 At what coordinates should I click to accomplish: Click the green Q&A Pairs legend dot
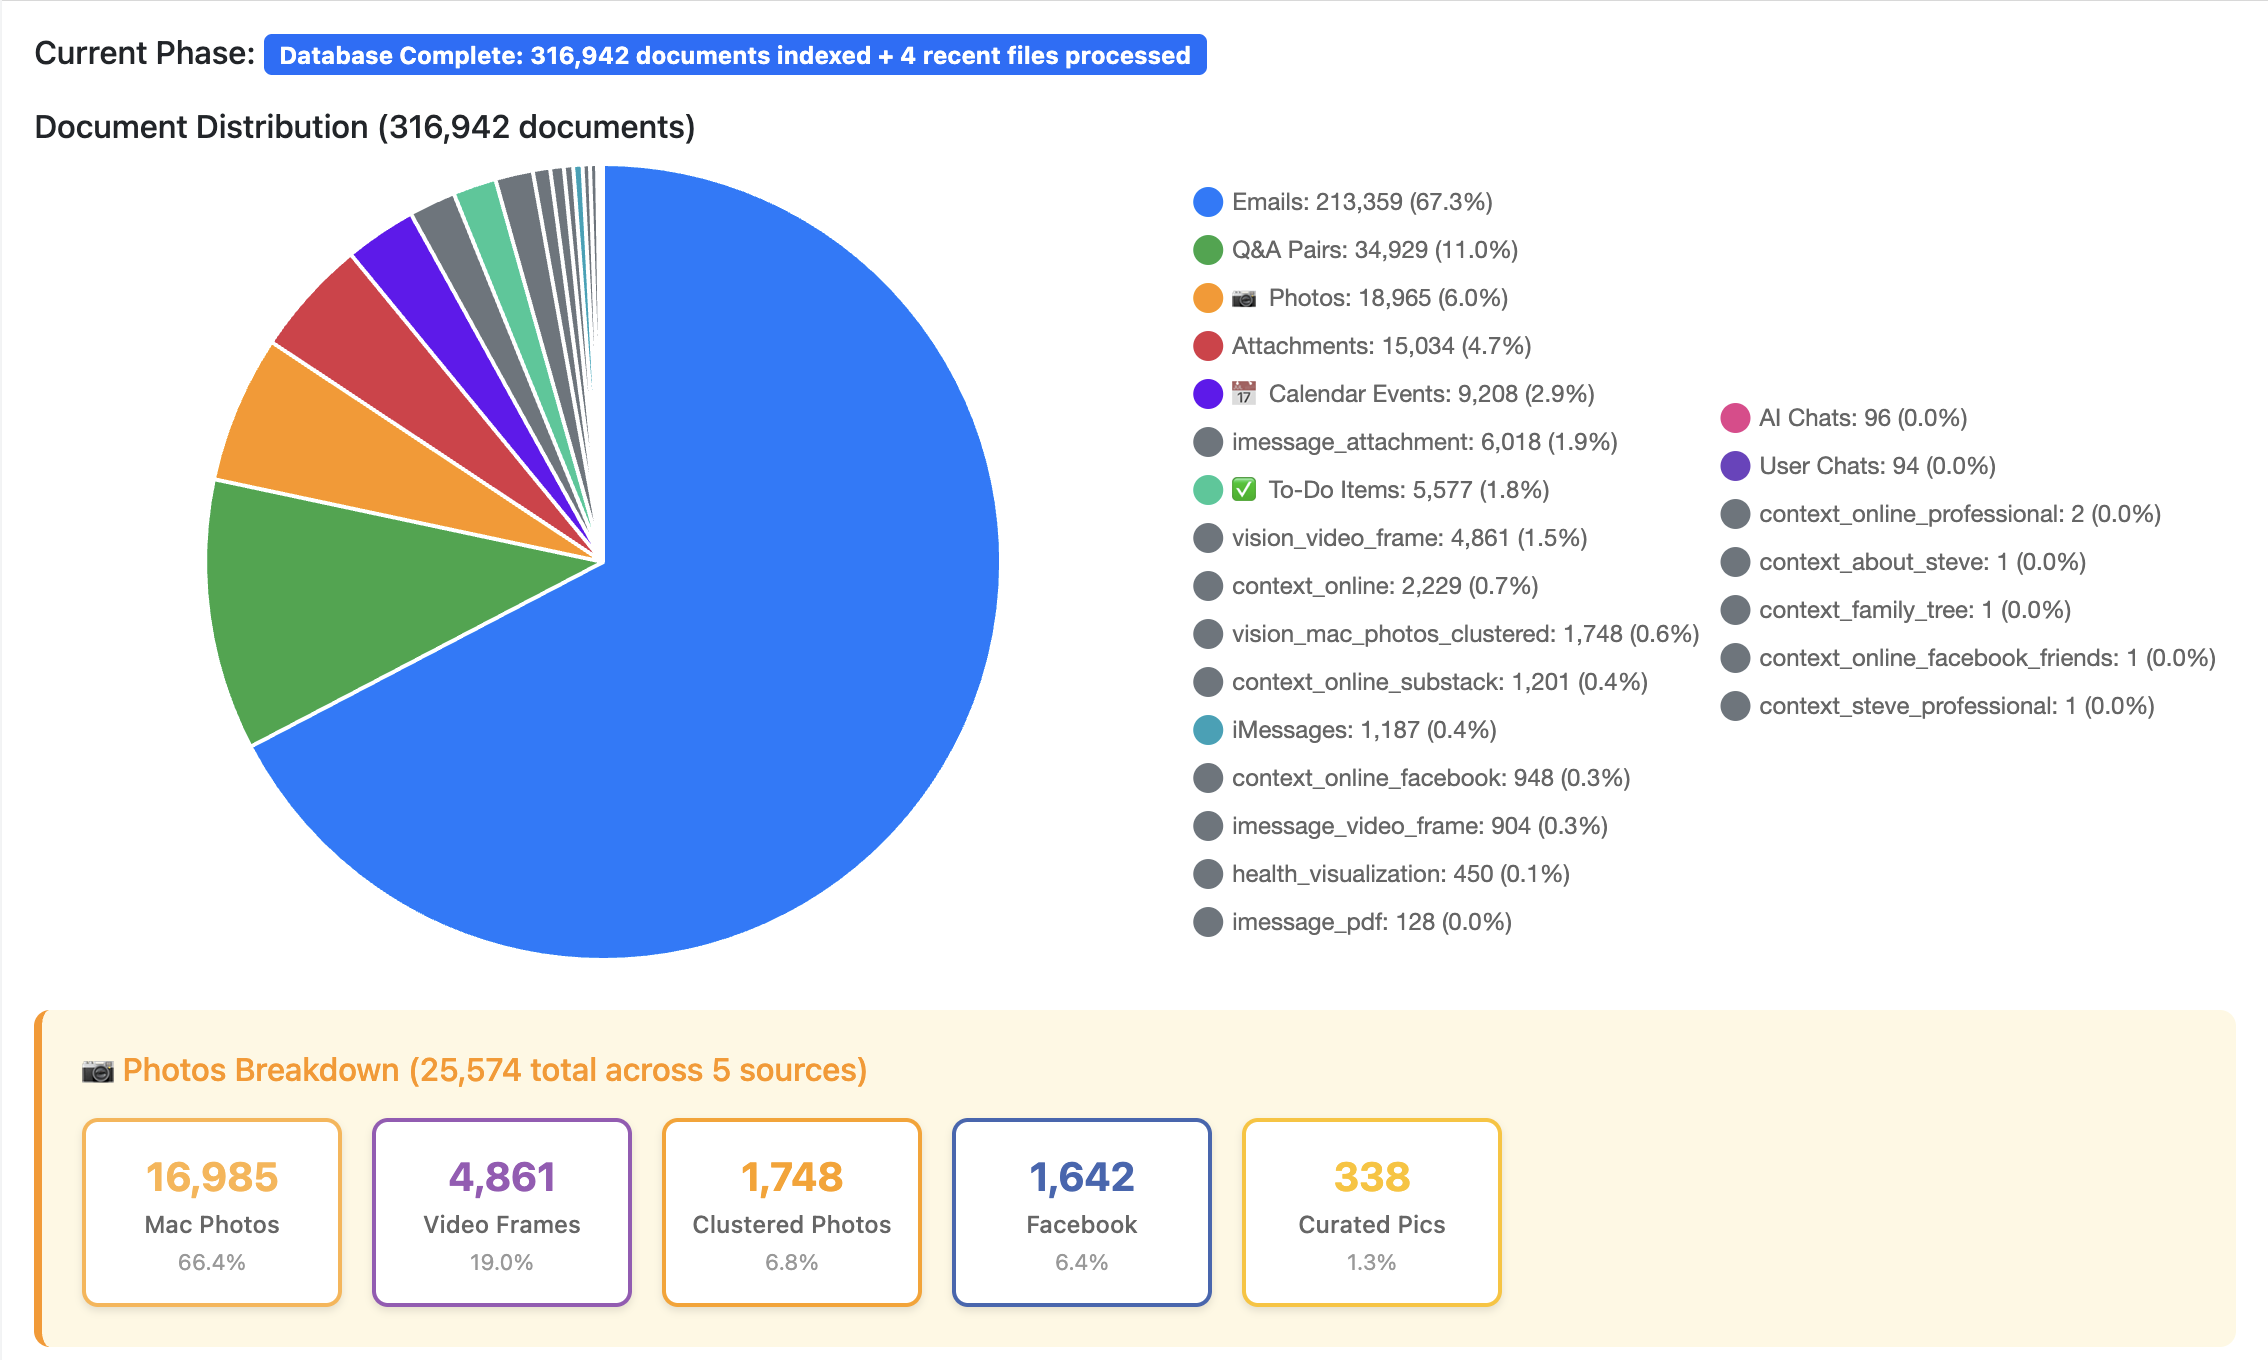[x=1208, y=250]
